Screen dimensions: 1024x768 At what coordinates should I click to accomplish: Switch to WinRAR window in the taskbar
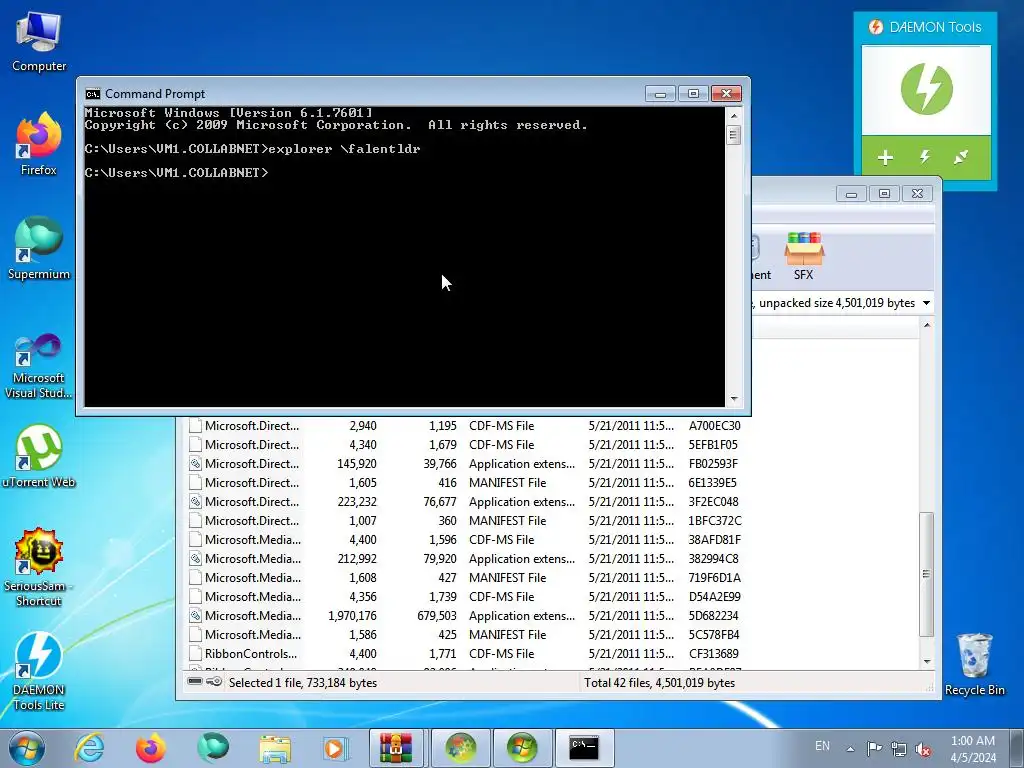[x=397, y=748]
